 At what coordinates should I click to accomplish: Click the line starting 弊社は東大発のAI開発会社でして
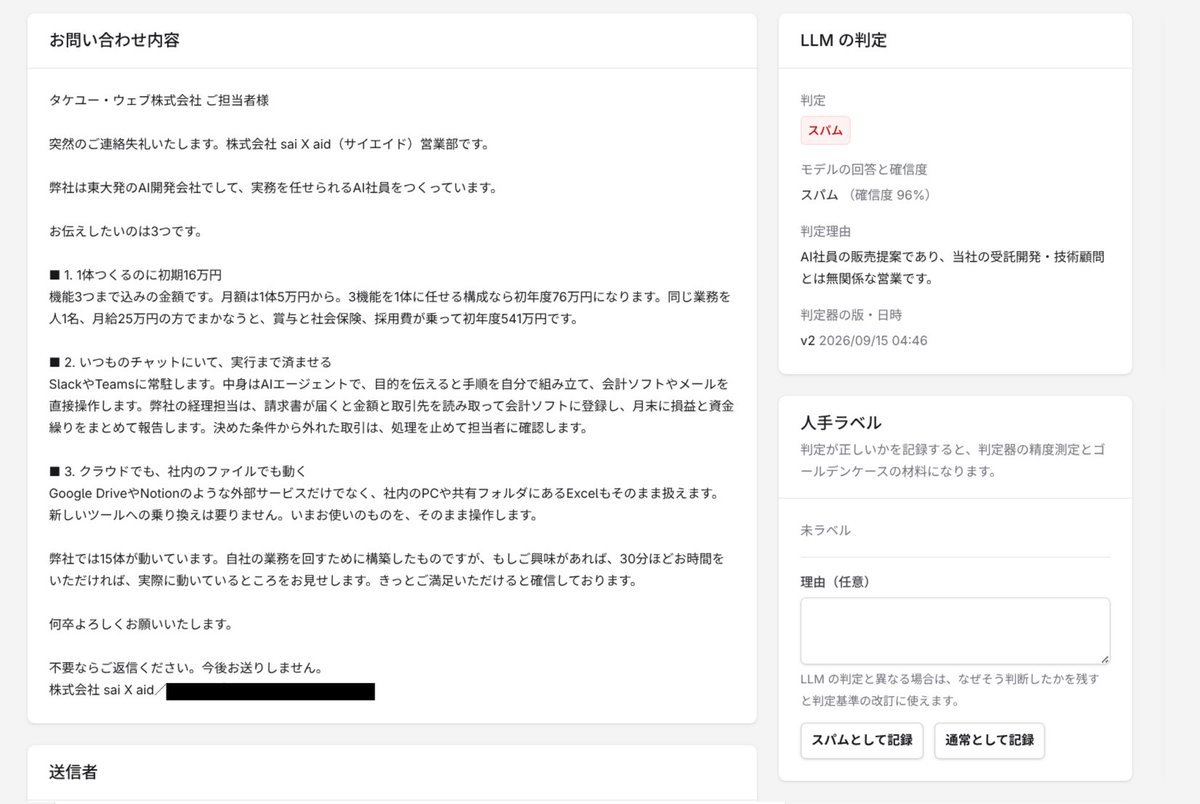[x=273, y=187]
